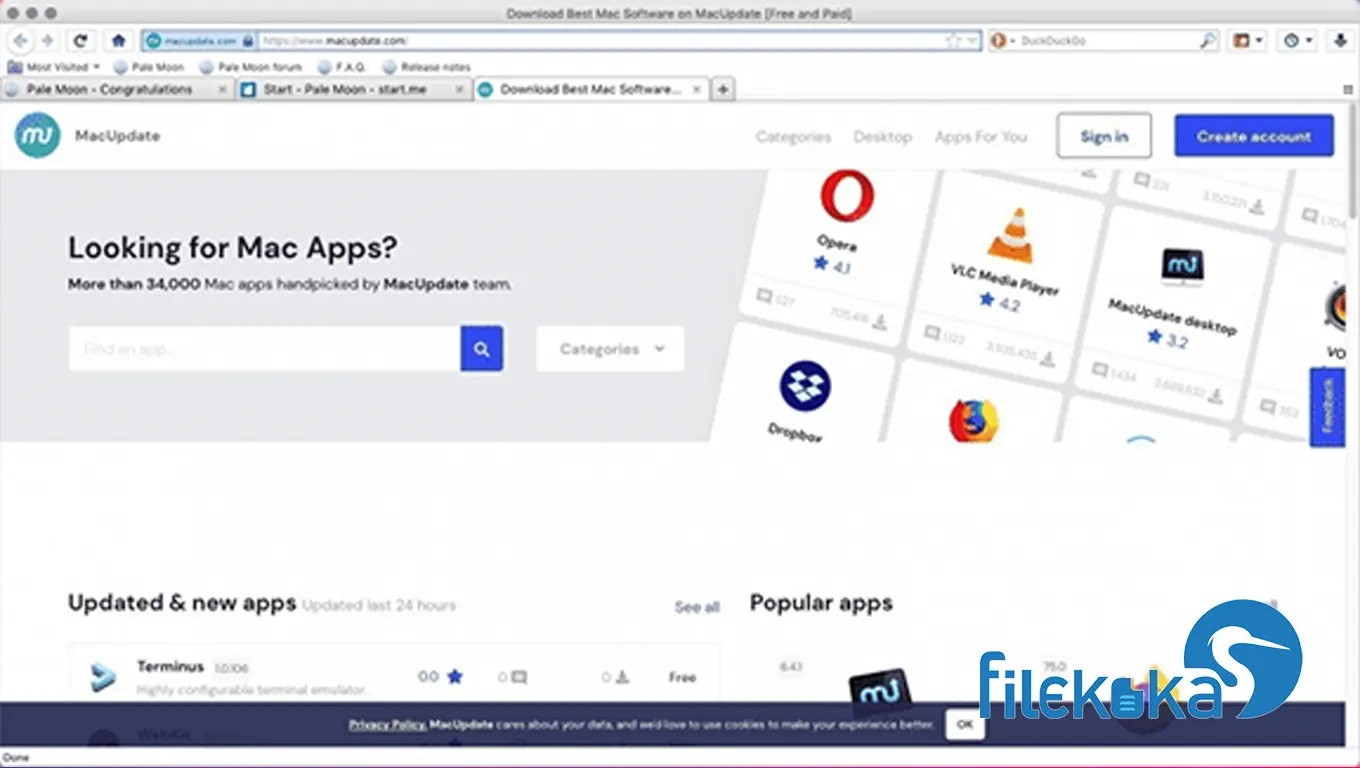Select the Download Best Mac Software tab

click(x=590, y=89)
